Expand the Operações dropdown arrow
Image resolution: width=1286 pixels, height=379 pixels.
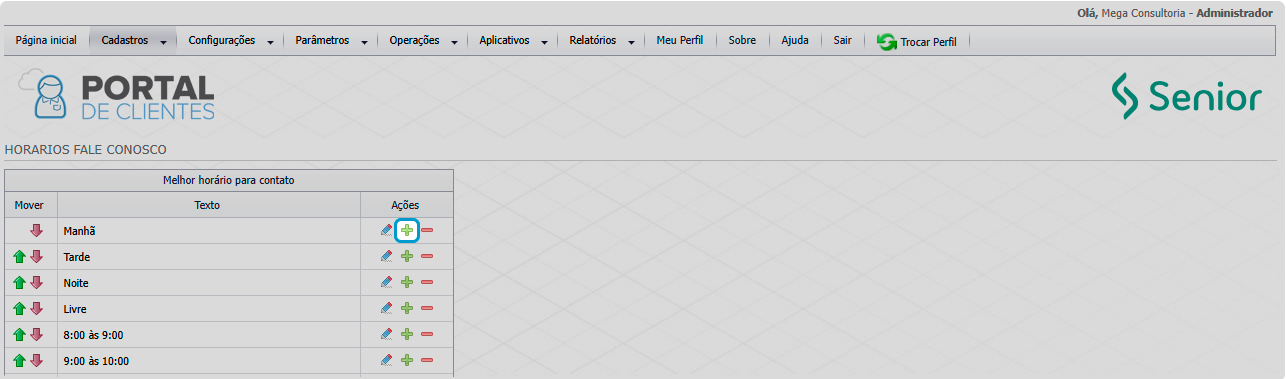coord(455,42)
